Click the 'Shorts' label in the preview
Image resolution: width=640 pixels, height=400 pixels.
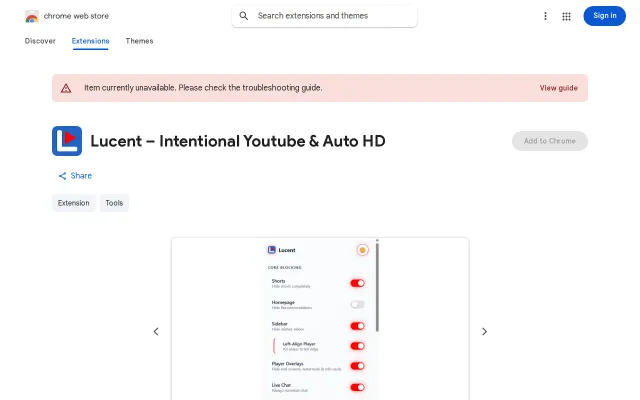[278, 281]
